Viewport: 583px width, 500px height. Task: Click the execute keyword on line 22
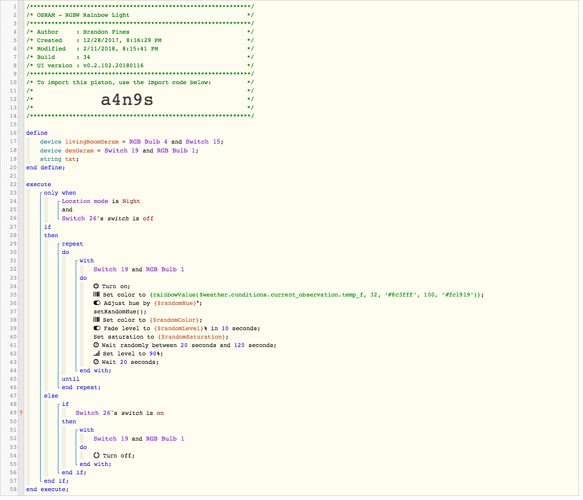[x=38, y=184]
